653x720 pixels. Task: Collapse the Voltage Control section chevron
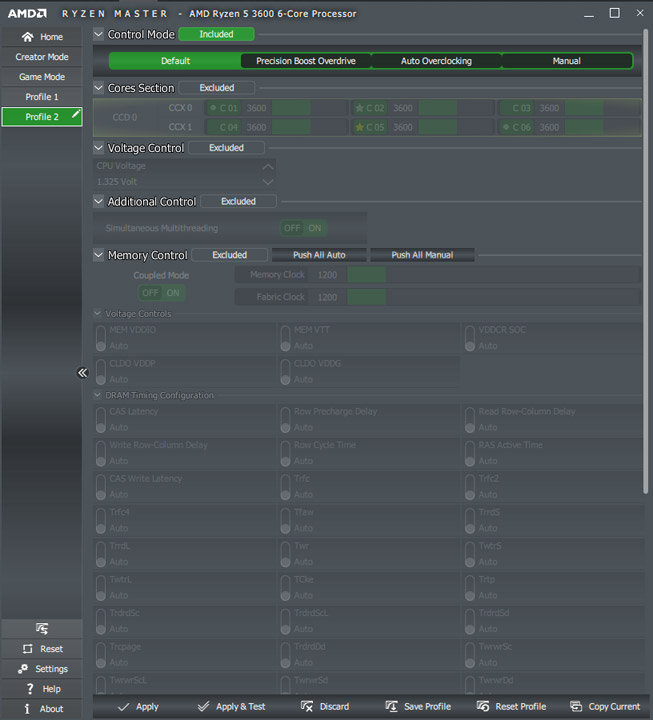pos(98,148)
